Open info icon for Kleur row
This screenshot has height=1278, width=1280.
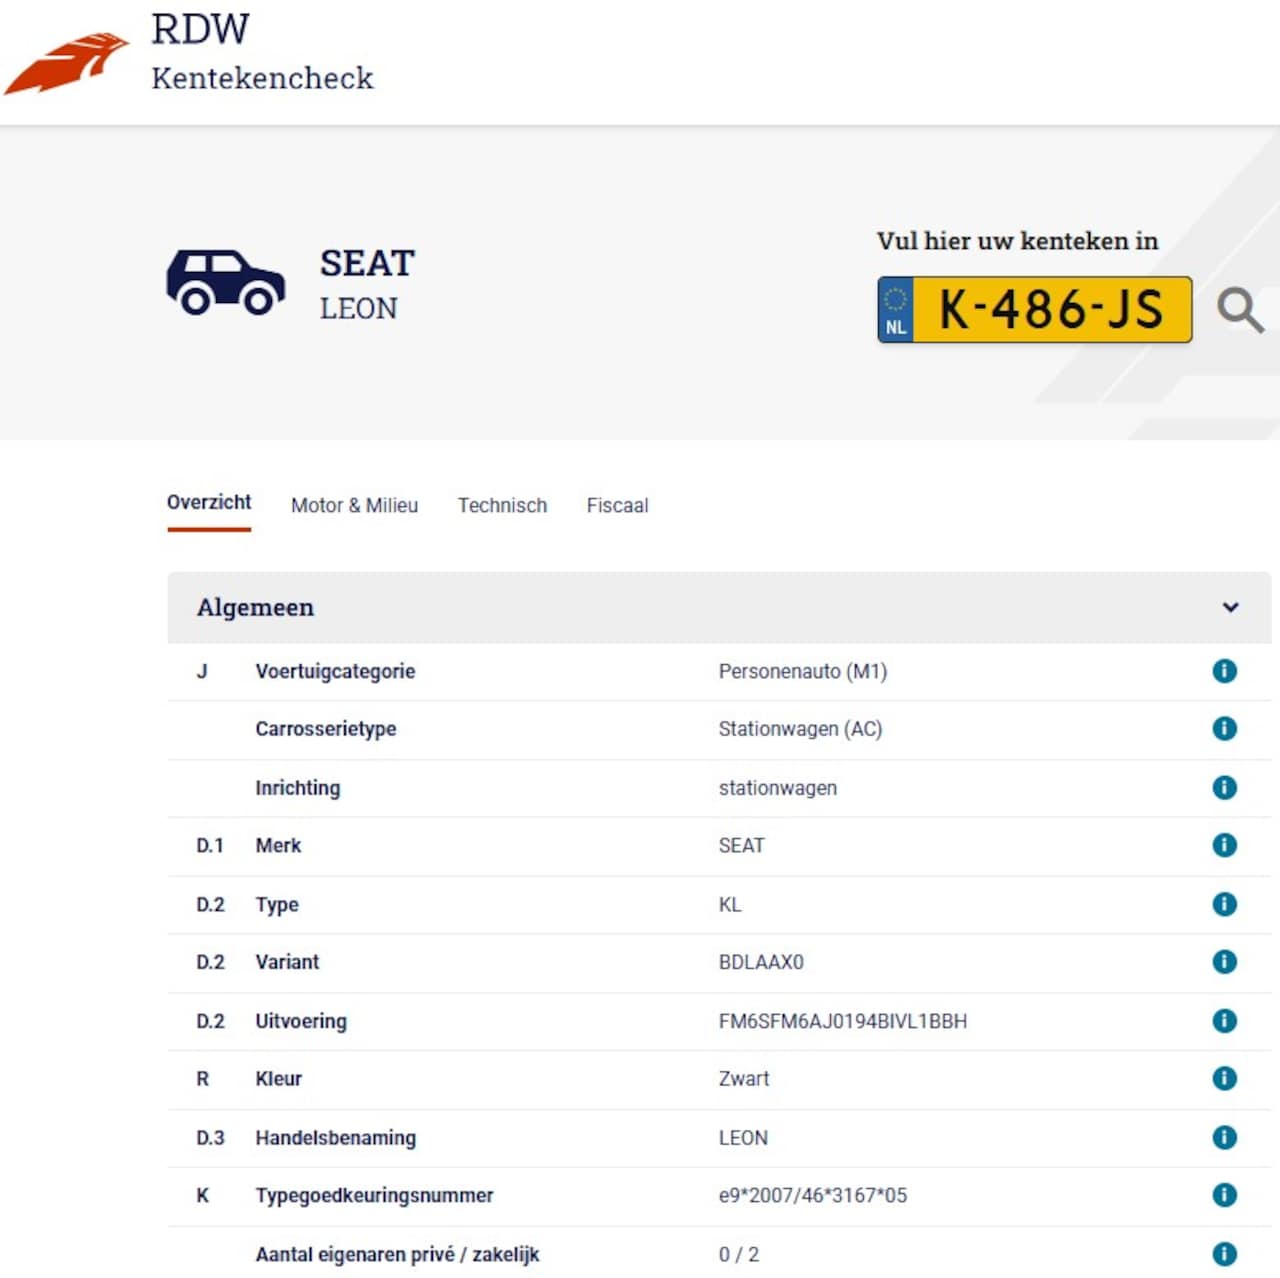[x=1224, y=1079]
